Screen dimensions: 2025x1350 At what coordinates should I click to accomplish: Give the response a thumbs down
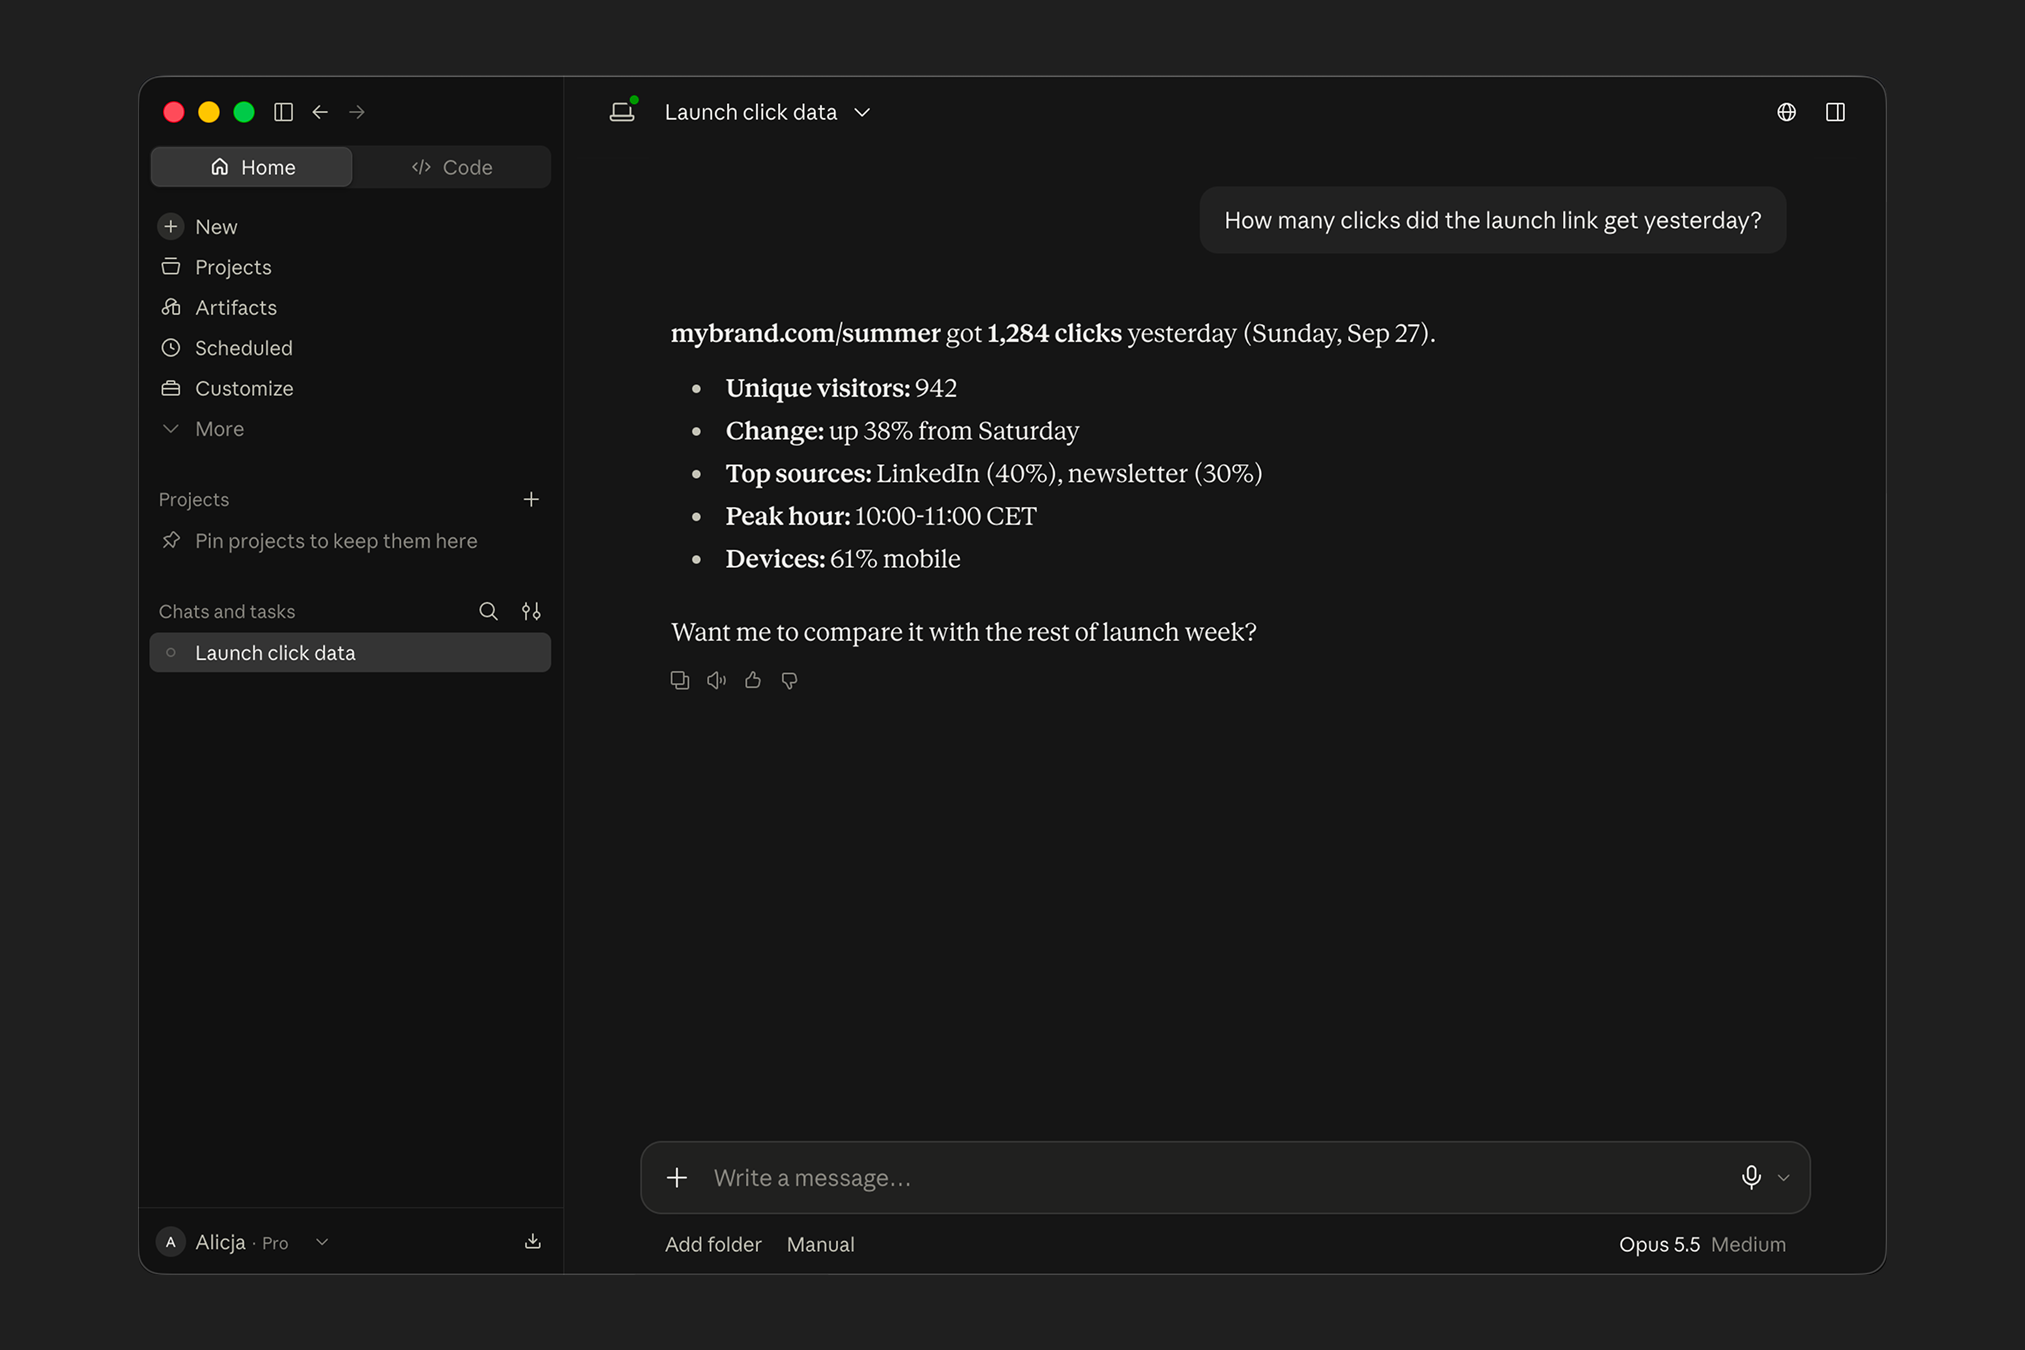[x=789, y=680]
